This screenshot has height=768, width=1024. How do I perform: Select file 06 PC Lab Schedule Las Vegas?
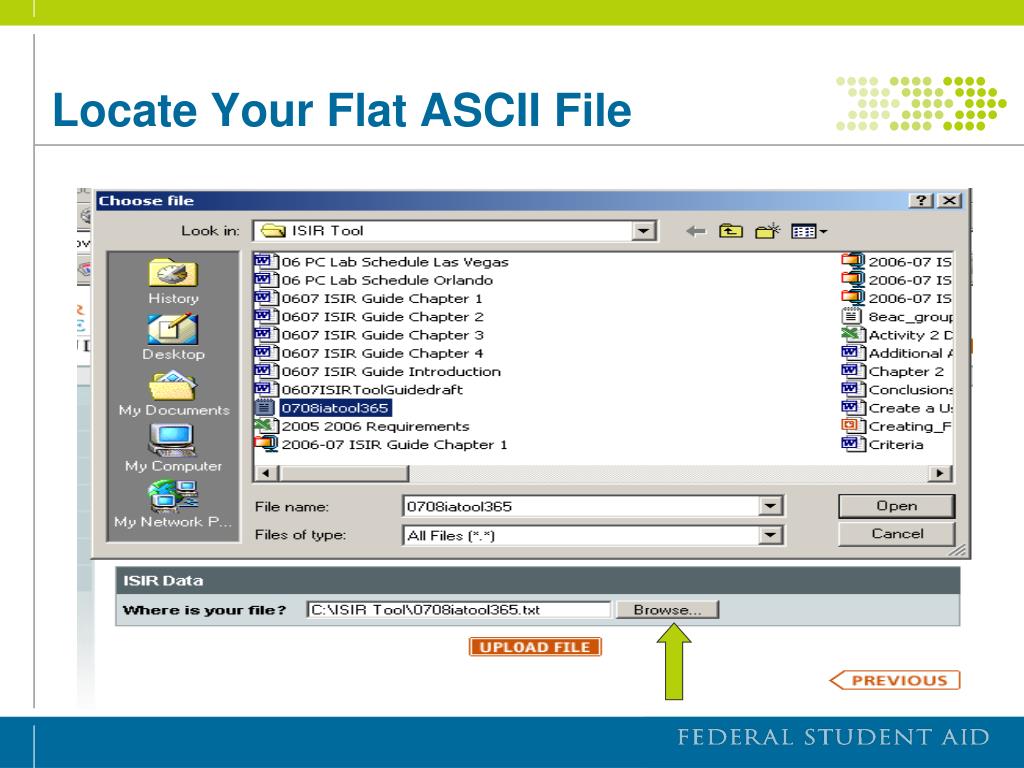coord(381,262)
